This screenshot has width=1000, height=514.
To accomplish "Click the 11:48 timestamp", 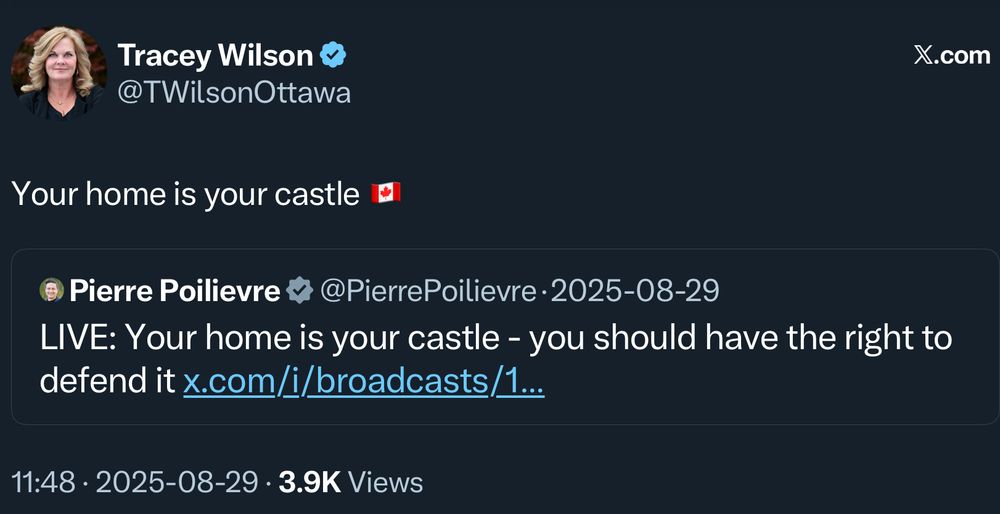I will [43, 482].
